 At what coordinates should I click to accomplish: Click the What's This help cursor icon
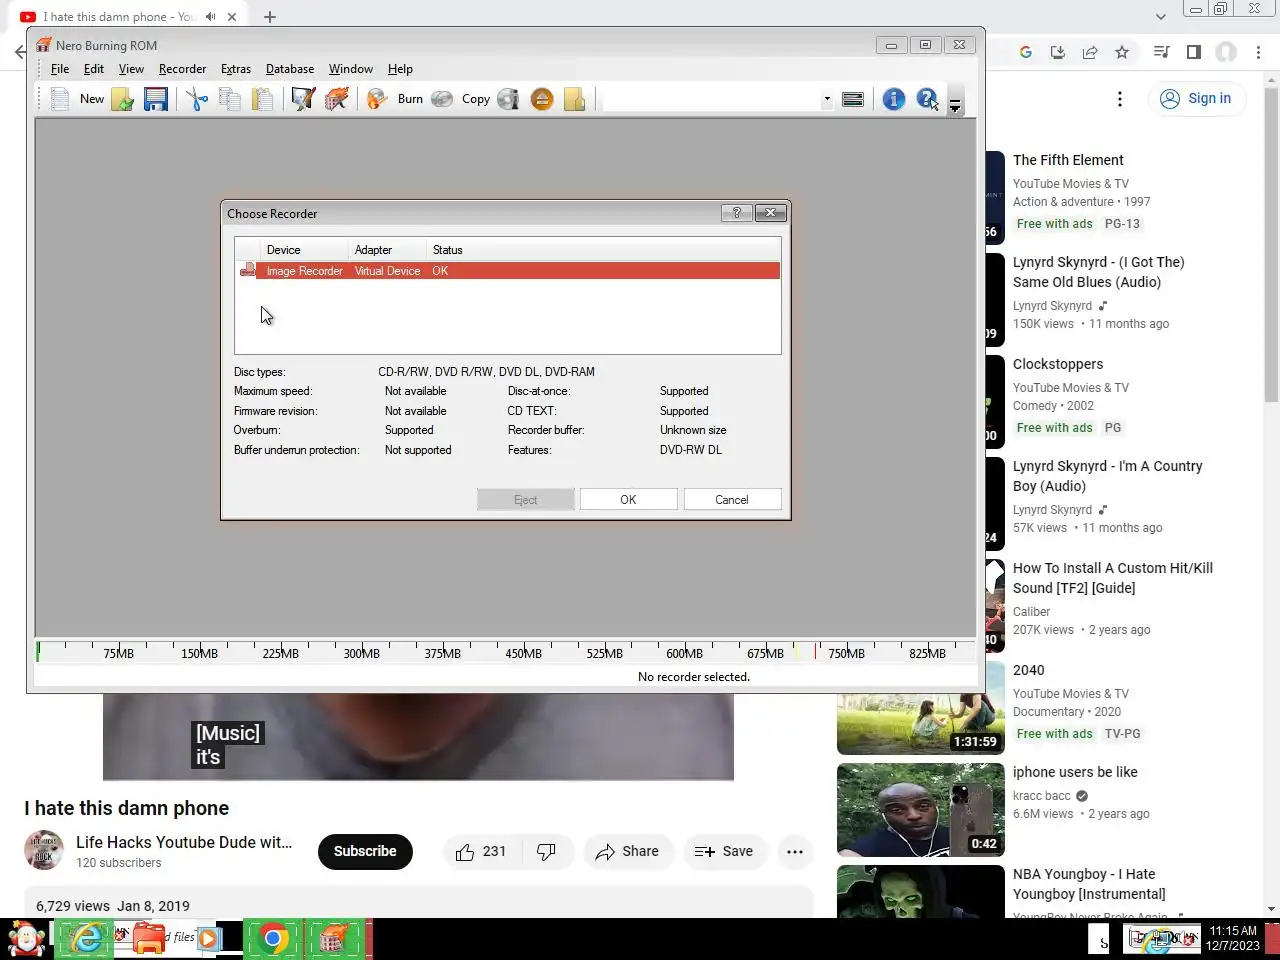coord(928,99)
